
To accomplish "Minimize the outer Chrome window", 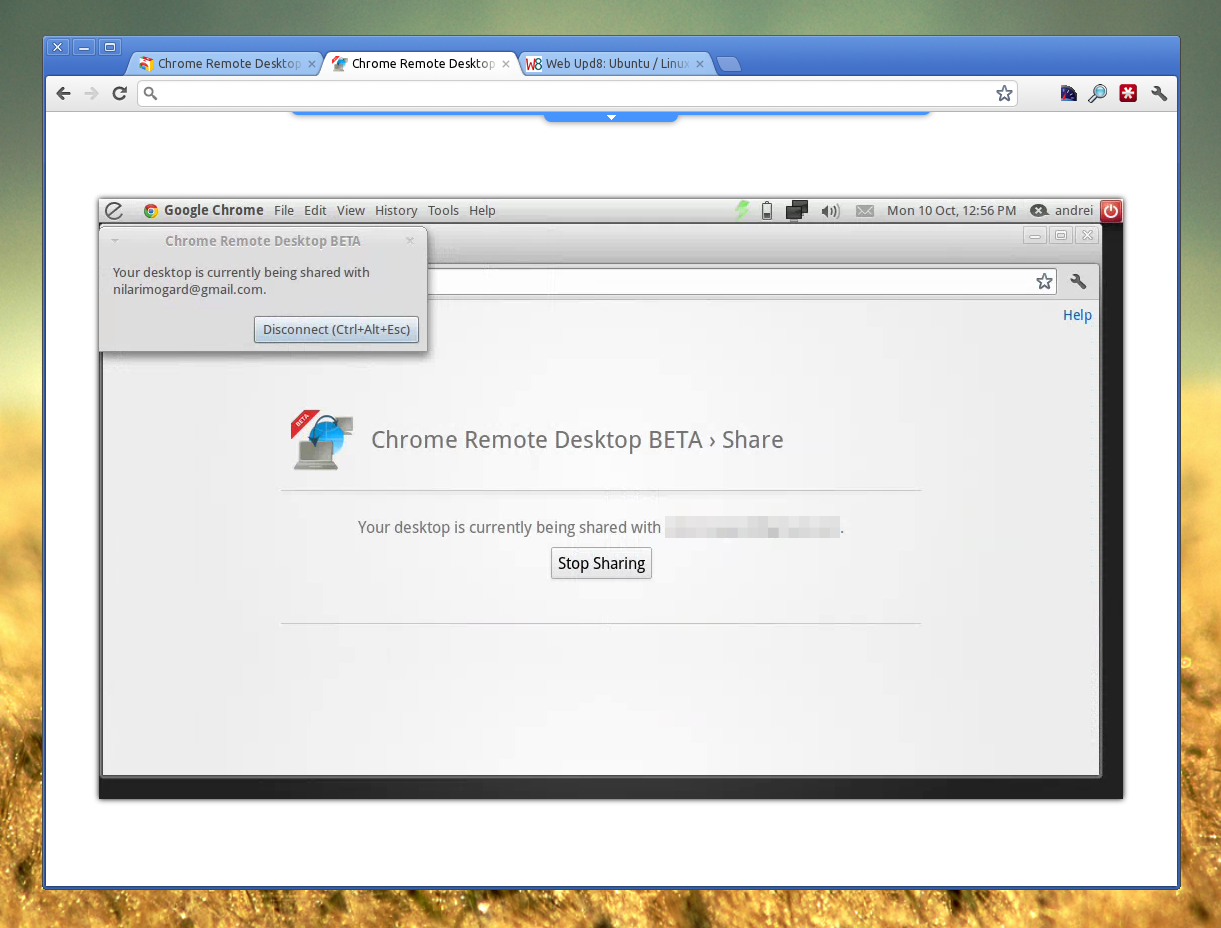I will [x=84, y=47].
